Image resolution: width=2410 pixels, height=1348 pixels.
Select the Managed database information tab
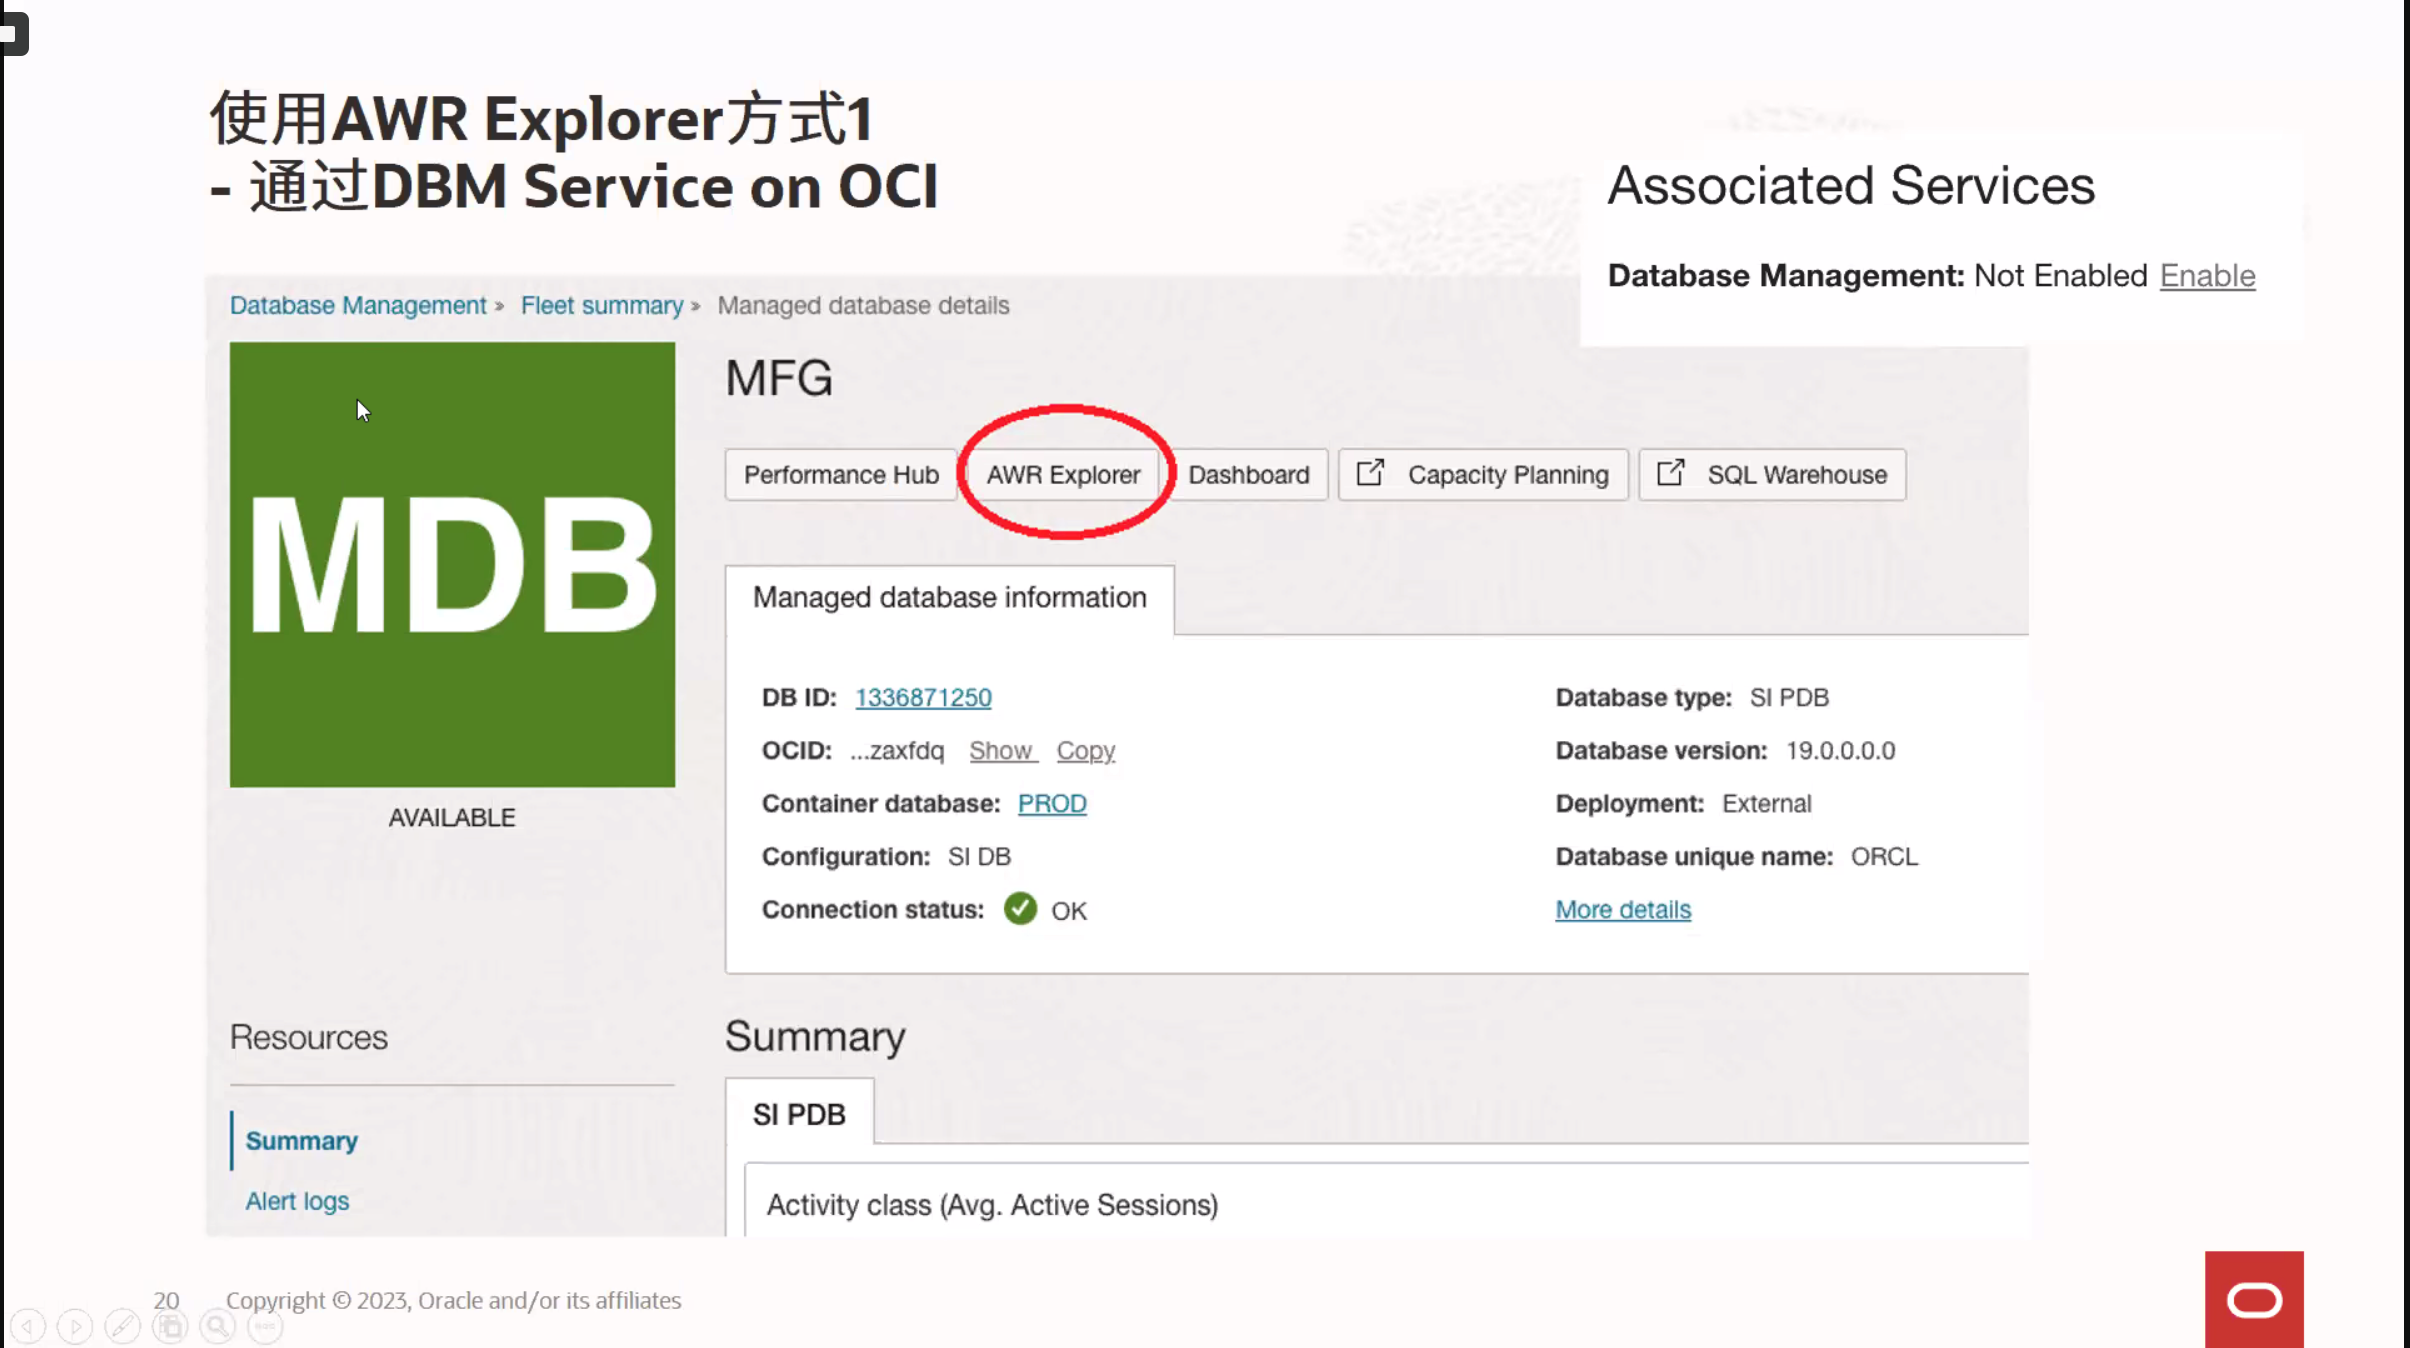tap(949, 599)
